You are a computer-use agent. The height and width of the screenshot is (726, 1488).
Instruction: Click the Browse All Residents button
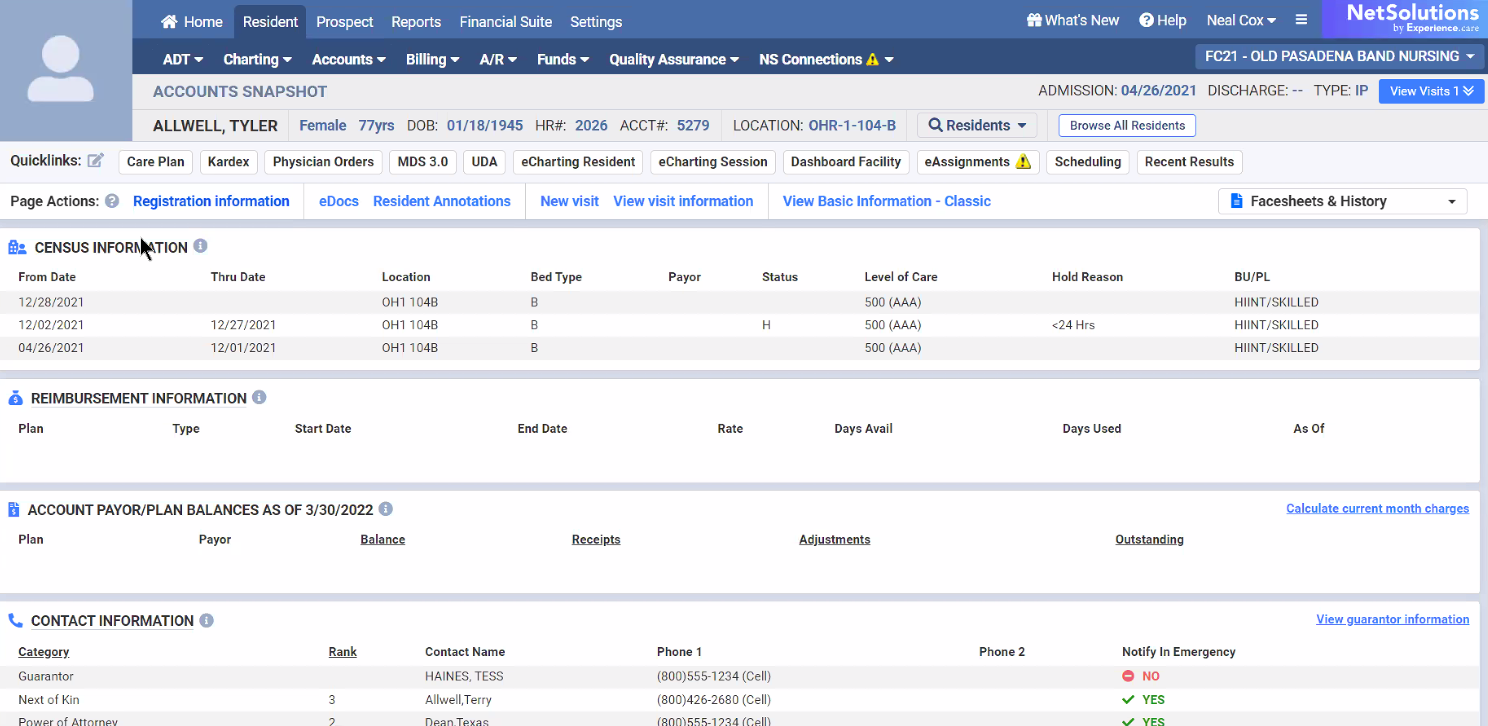tap(1127, 125)
